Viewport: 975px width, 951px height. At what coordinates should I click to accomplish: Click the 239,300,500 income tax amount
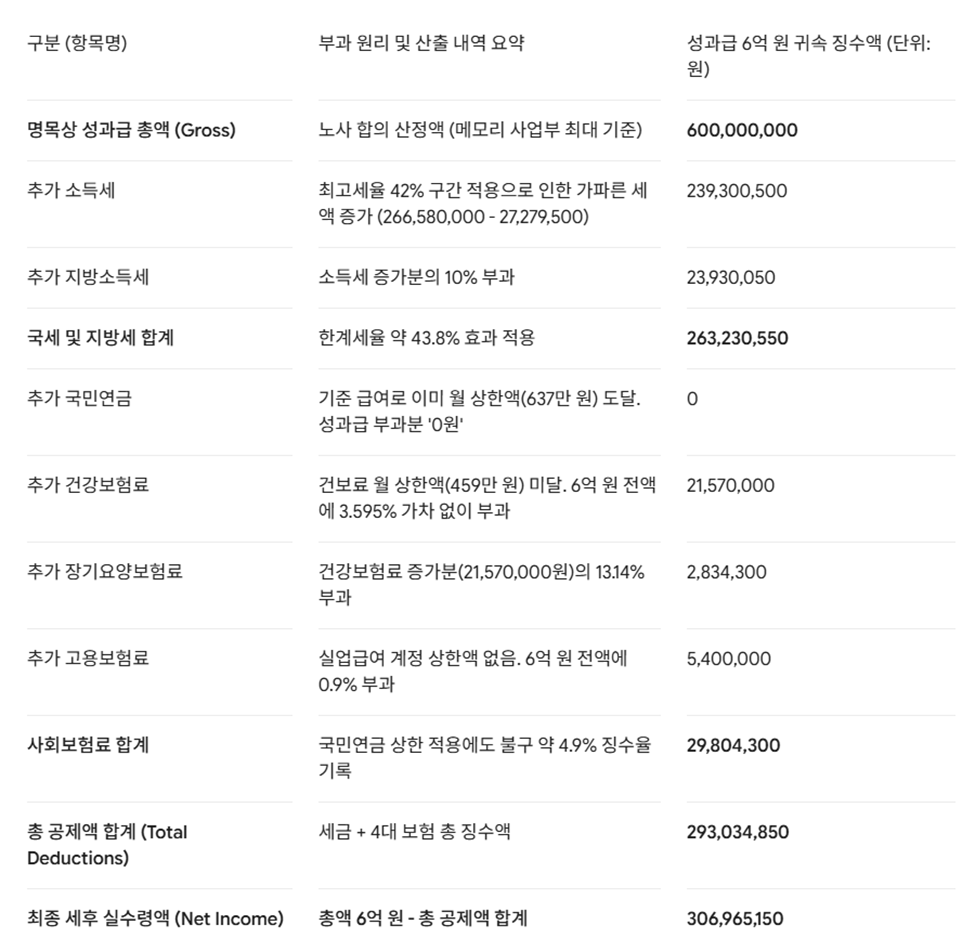[737, 191]
